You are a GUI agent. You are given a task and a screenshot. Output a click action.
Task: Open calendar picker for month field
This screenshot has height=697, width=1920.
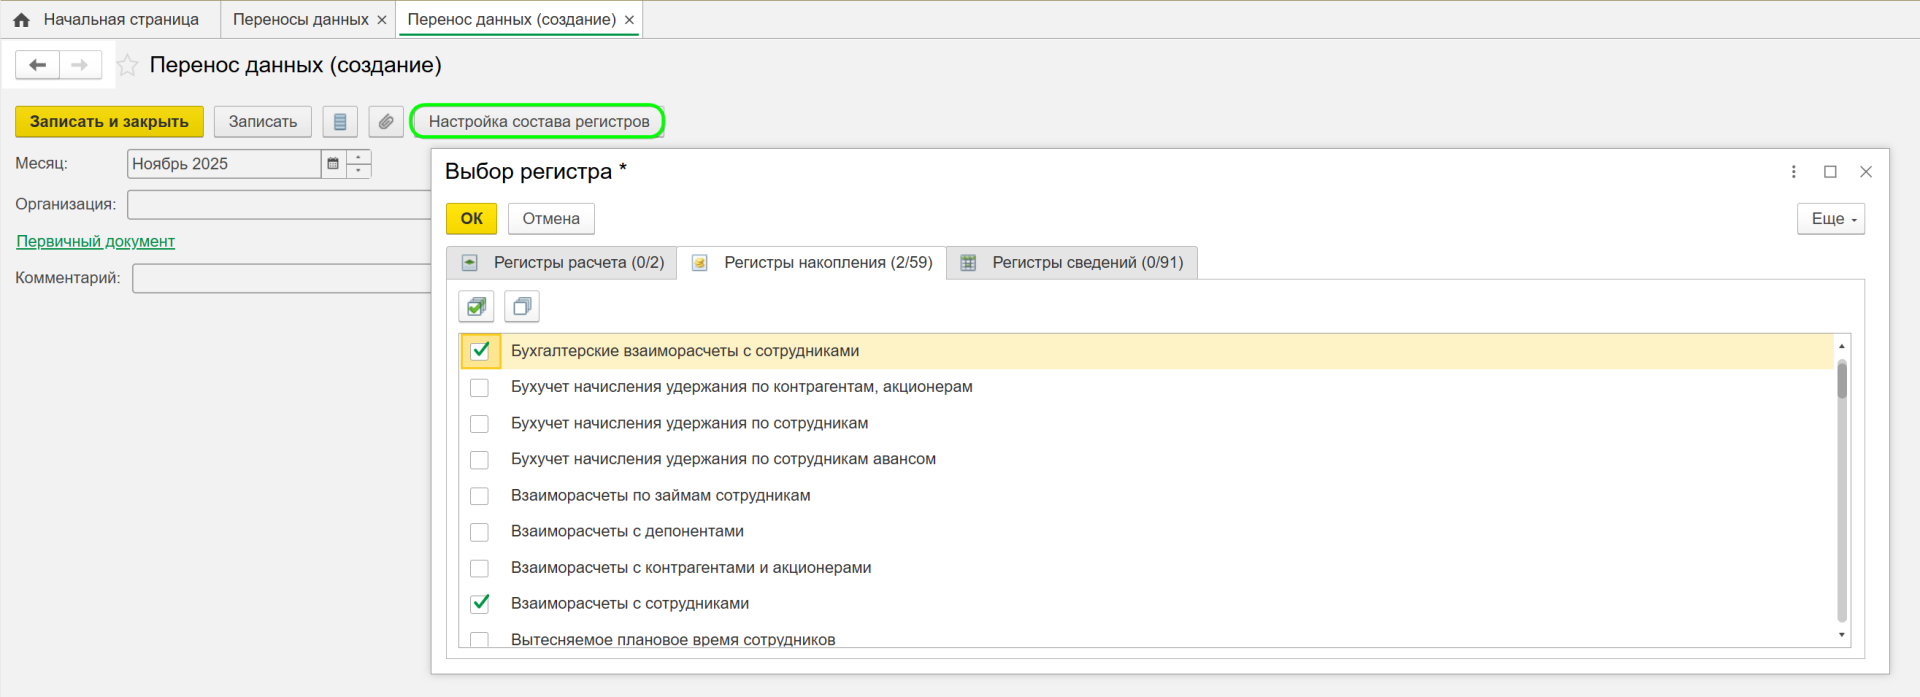333,164
